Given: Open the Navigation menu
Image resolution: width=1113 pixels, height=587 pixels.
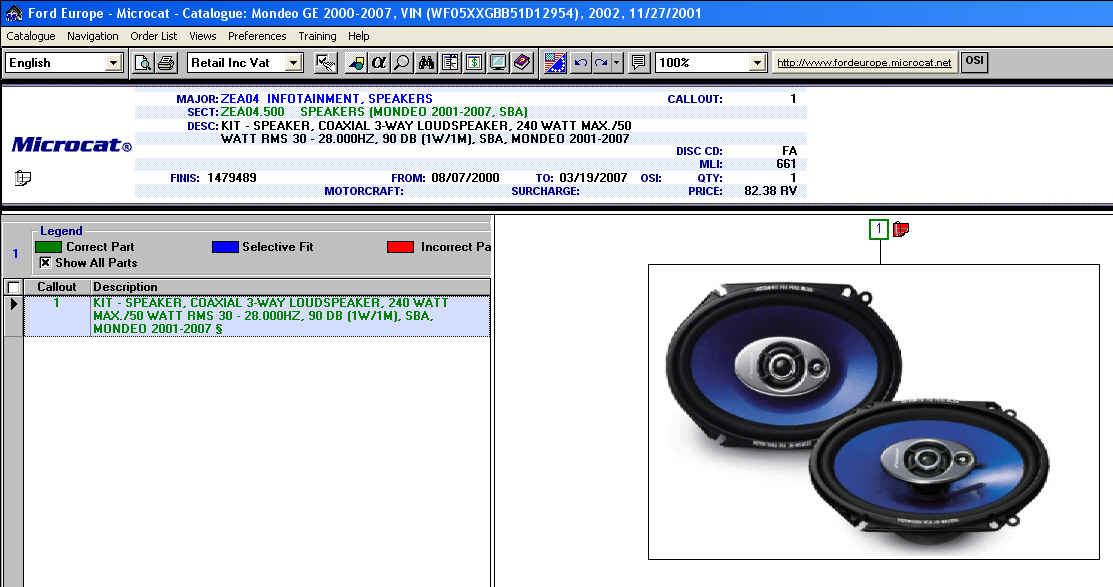Looking at the screenshot, I should 92,36.
